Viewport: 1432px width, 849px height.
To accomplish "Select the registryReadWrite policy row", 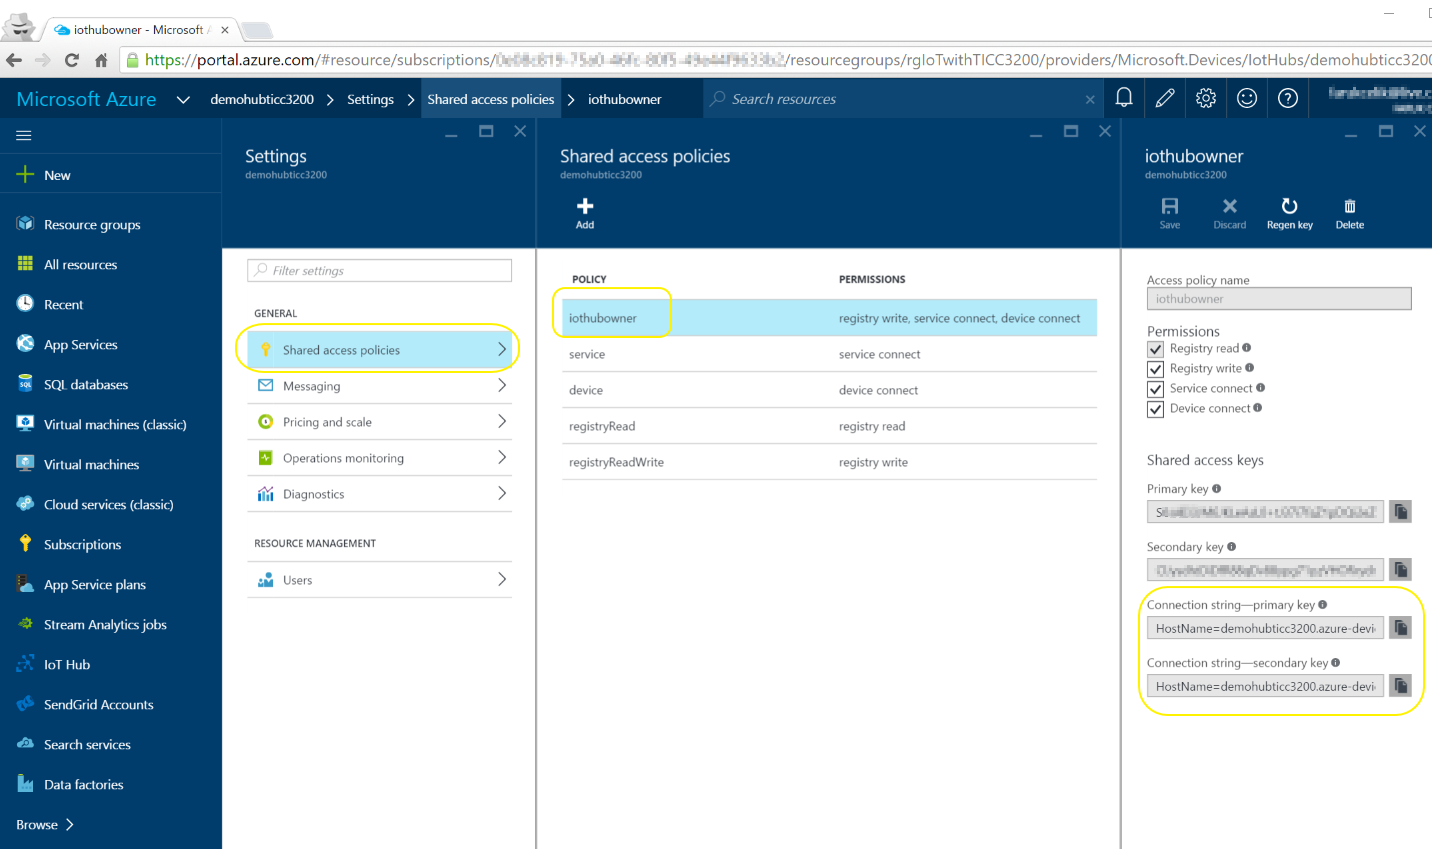I will tap(829, 462).
